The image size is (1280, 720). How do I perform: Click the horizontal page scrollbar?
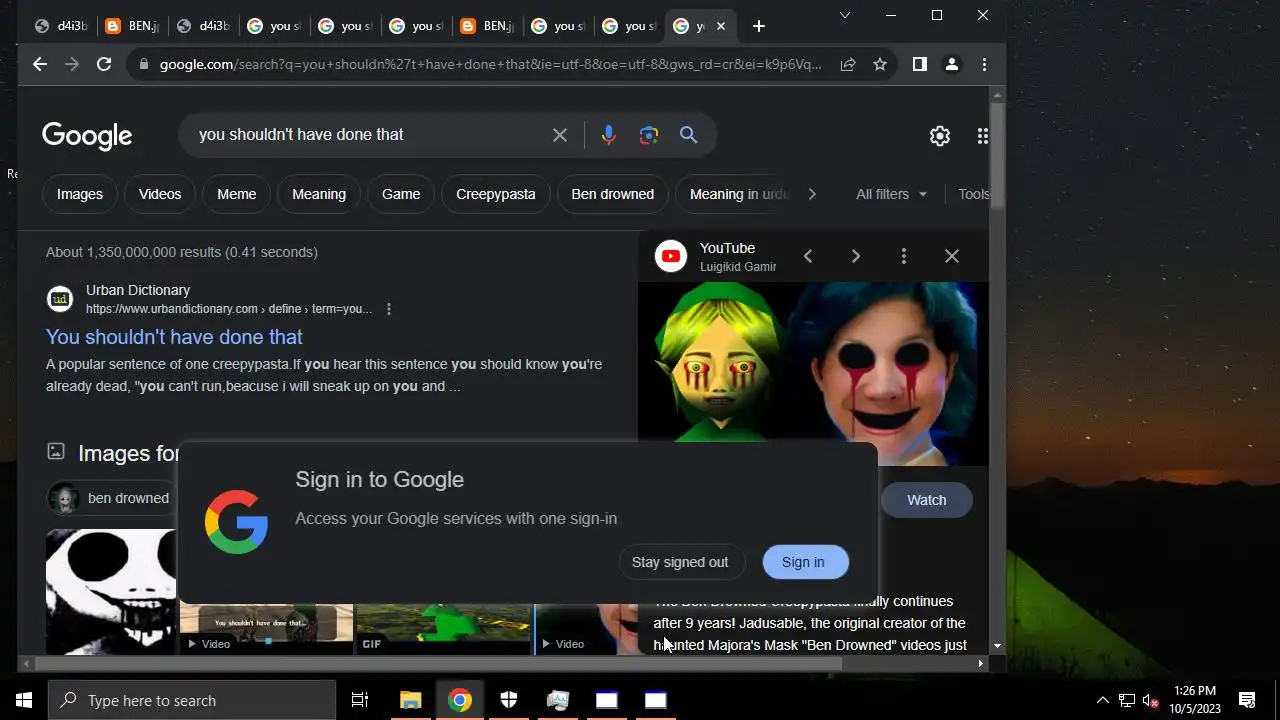pyautogui.click(x=438, y=663)
